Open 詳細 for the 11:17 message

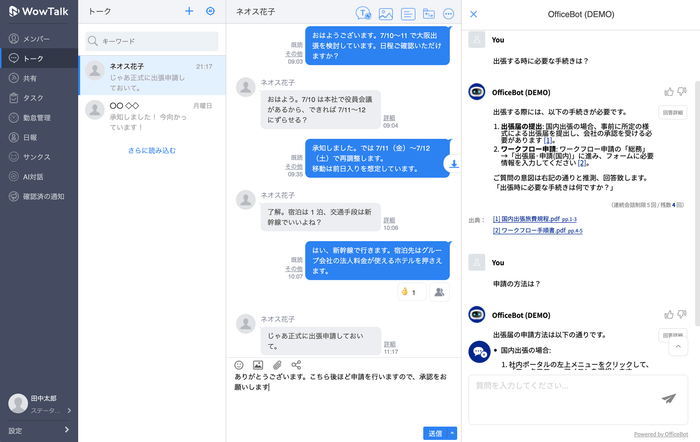pyautogui.click(x=390, y=344)
